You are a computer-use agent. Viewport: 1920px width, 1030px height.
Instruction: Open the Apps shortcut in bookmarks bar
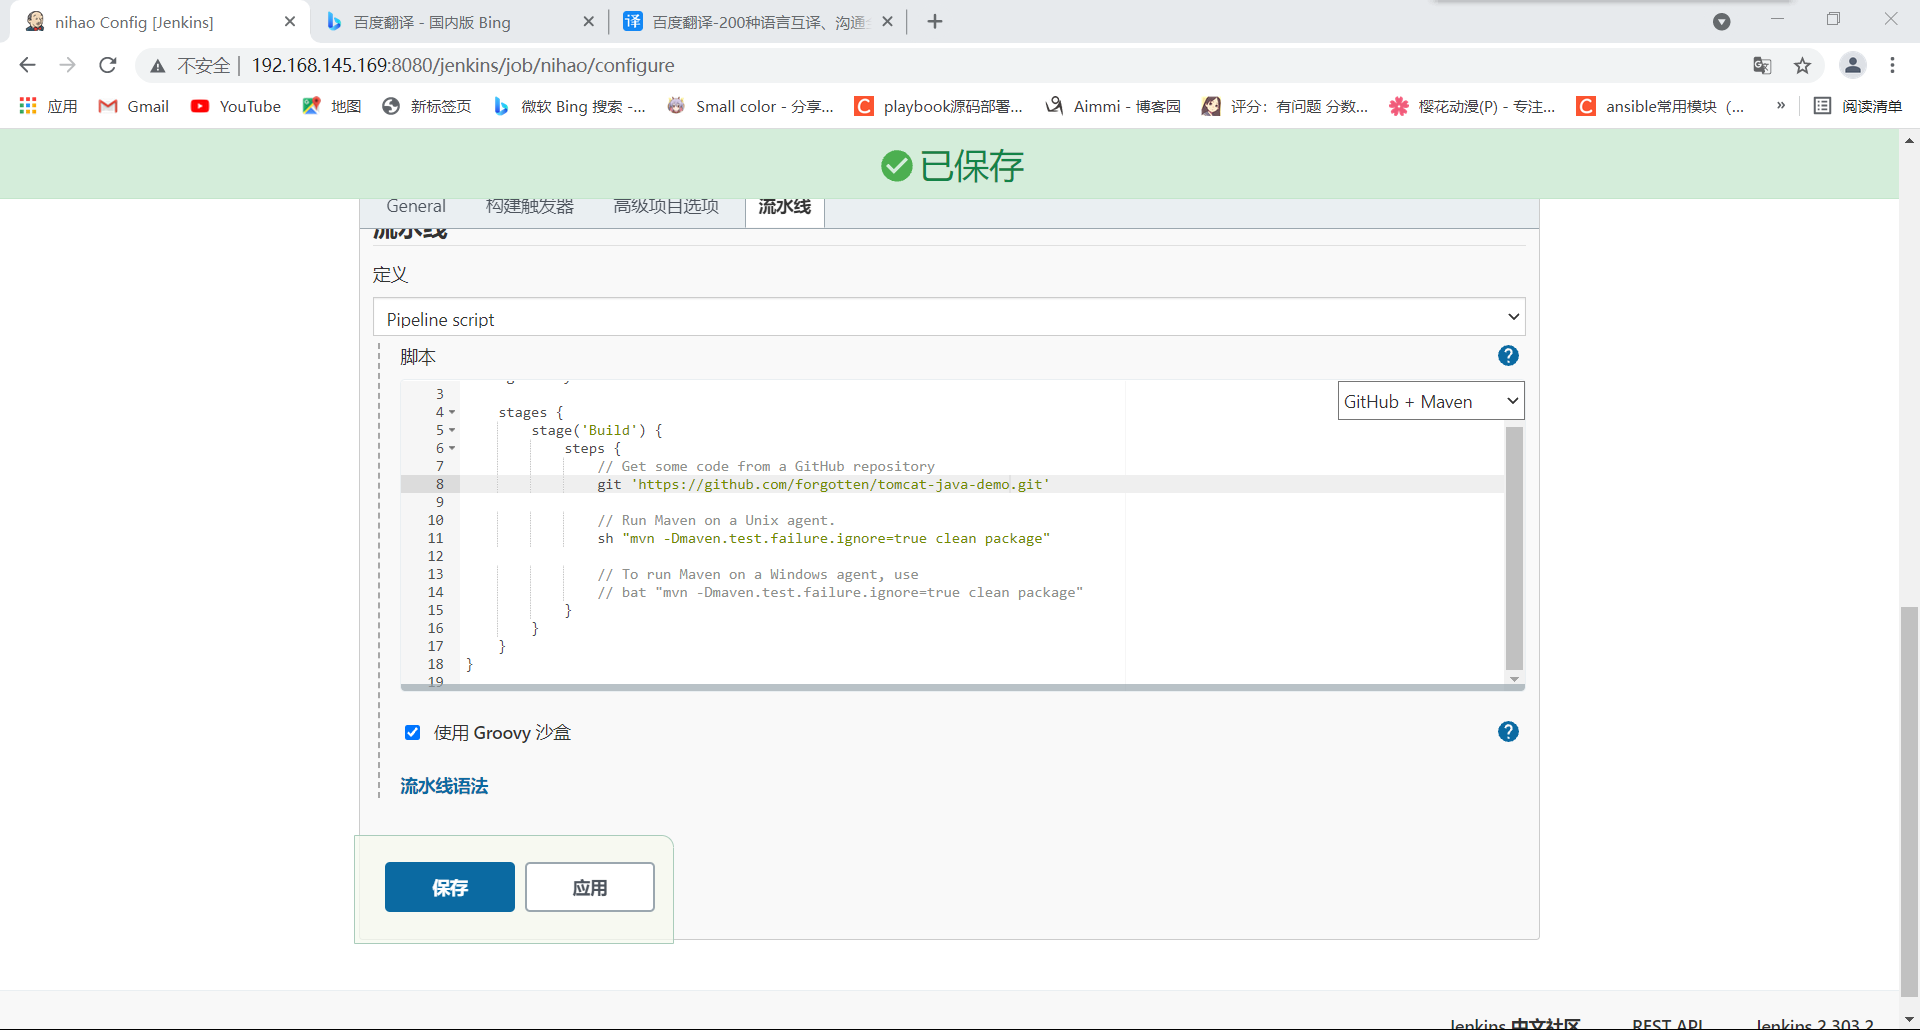[47, 106]
